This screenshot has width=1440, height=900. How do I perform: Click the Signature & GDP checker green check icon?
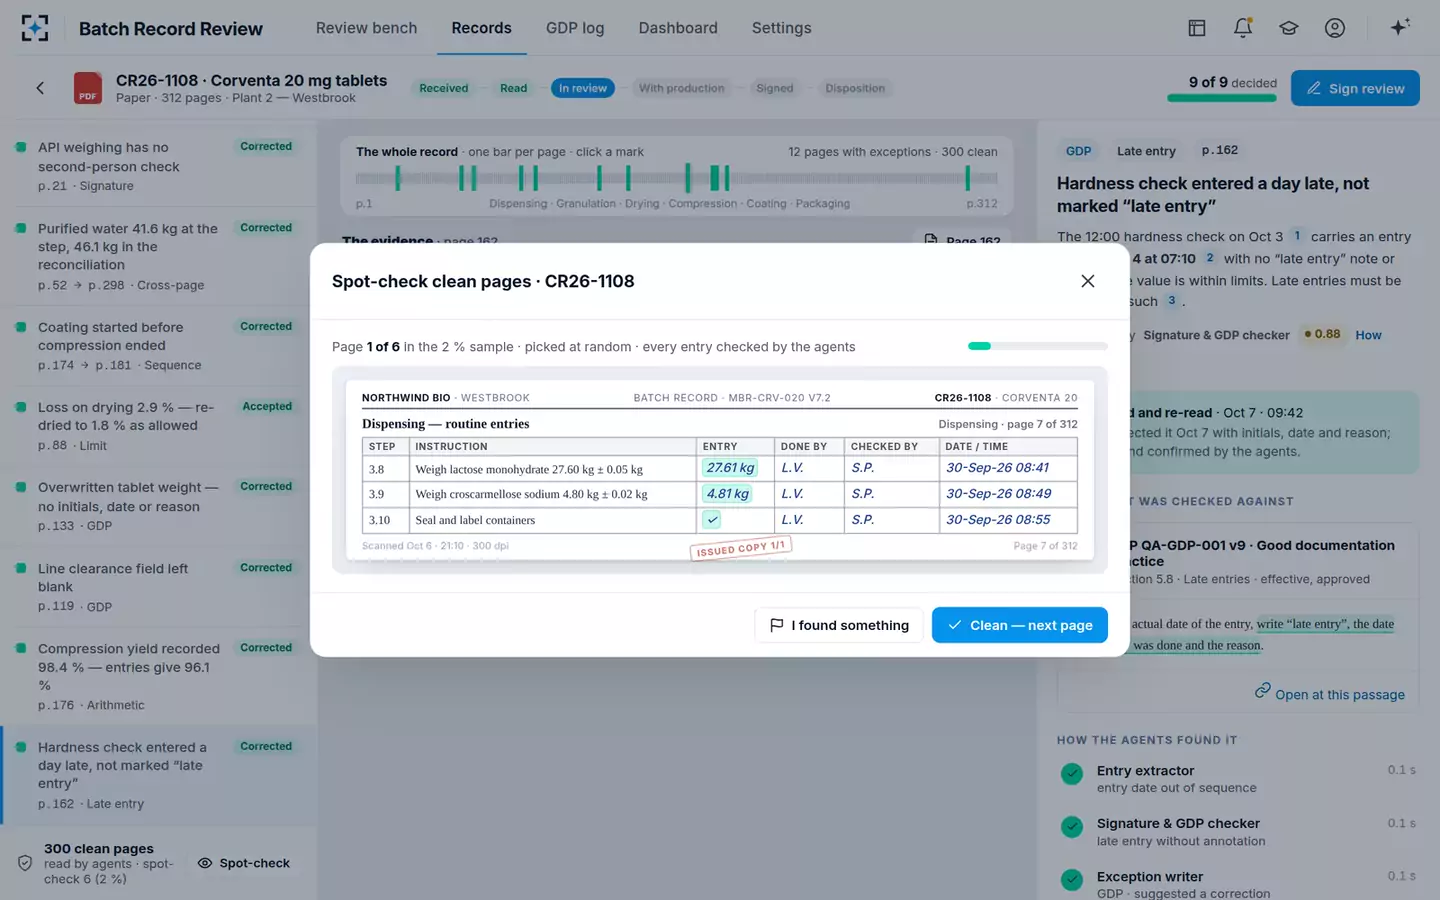click(1072, 827)
